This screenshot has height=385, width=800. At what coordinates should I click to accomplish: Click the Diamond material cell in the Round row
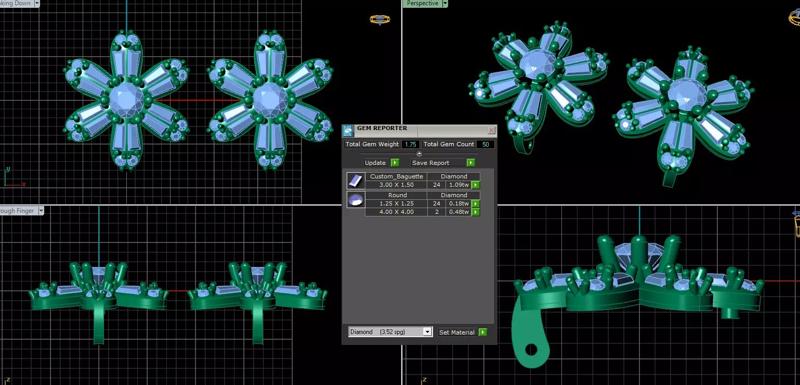454,195
